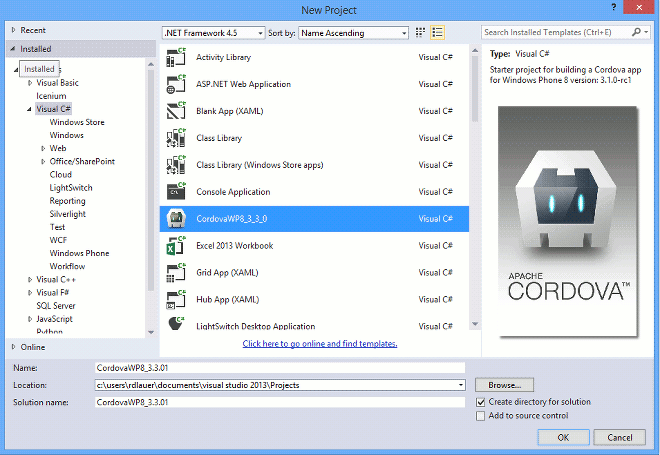
Task: Click the template list scroll down arrow
Action: click(x=475, y=324)
